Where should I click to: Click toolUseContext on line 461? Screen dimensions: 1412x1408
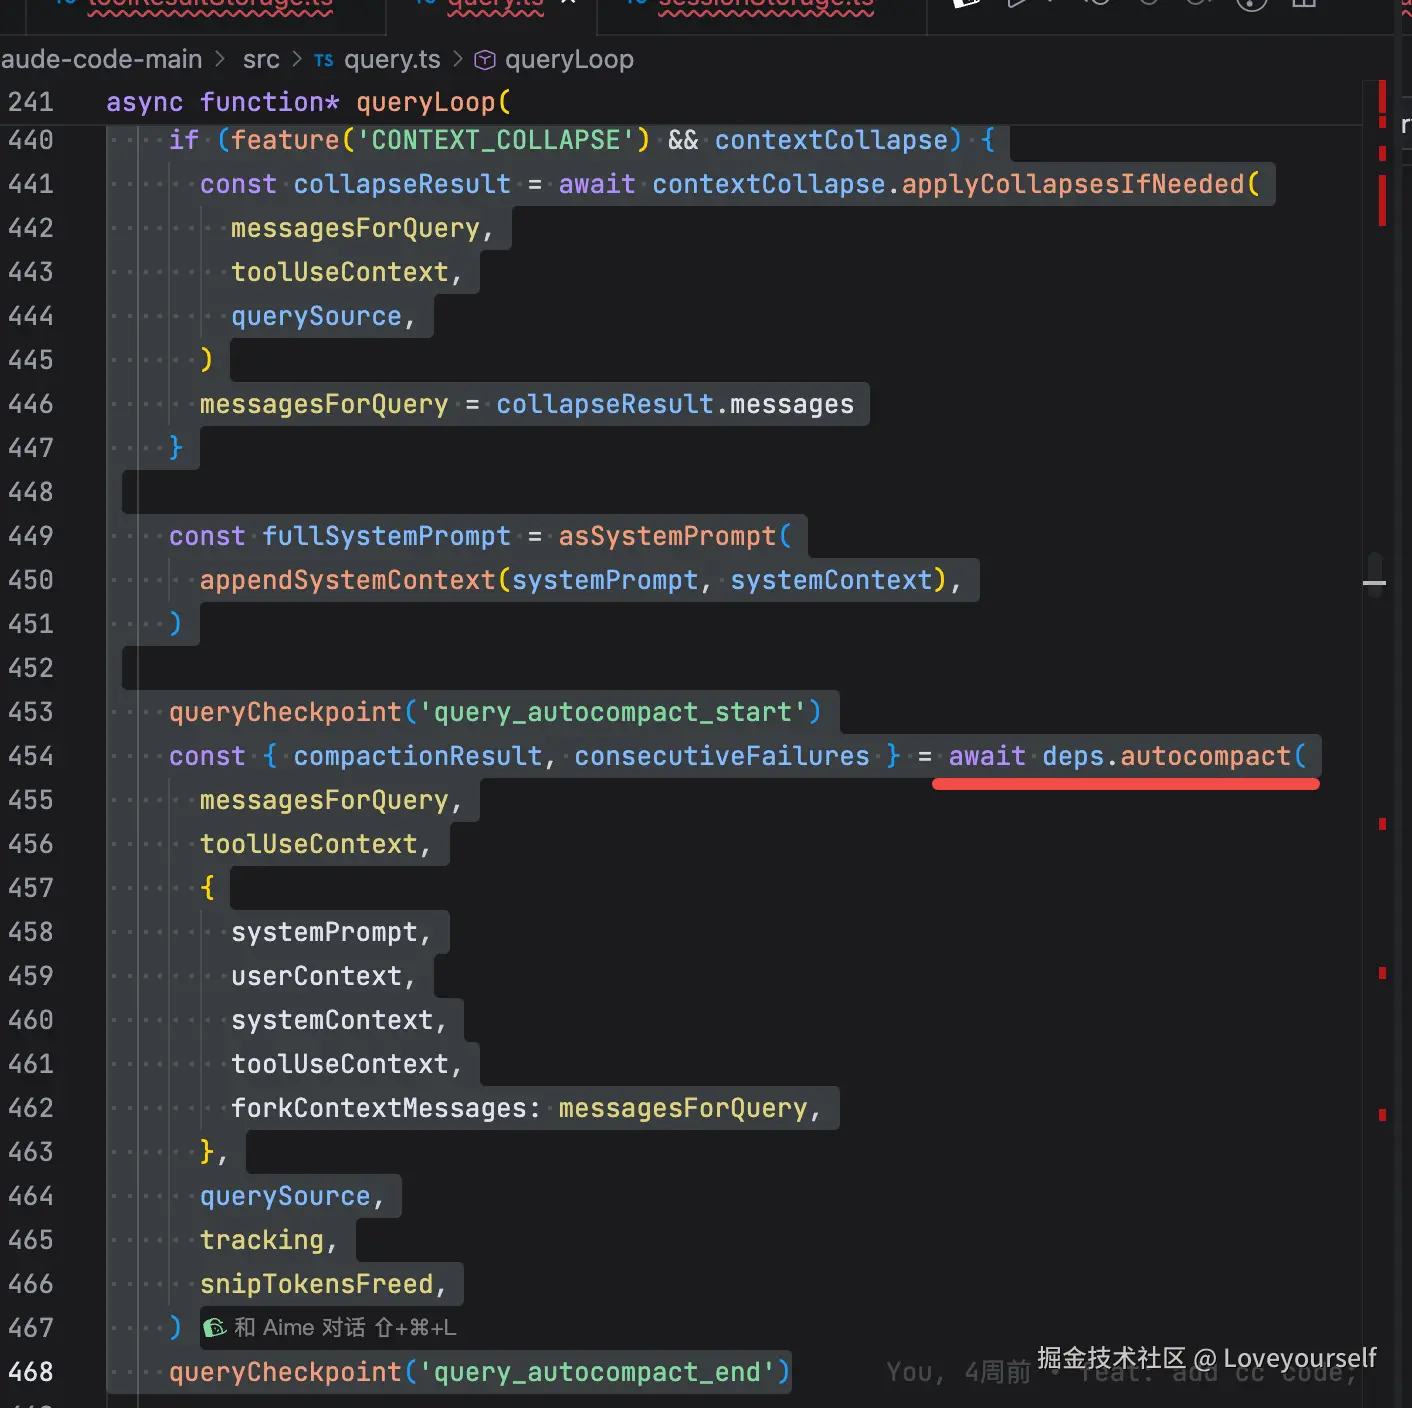point(340,1064)
